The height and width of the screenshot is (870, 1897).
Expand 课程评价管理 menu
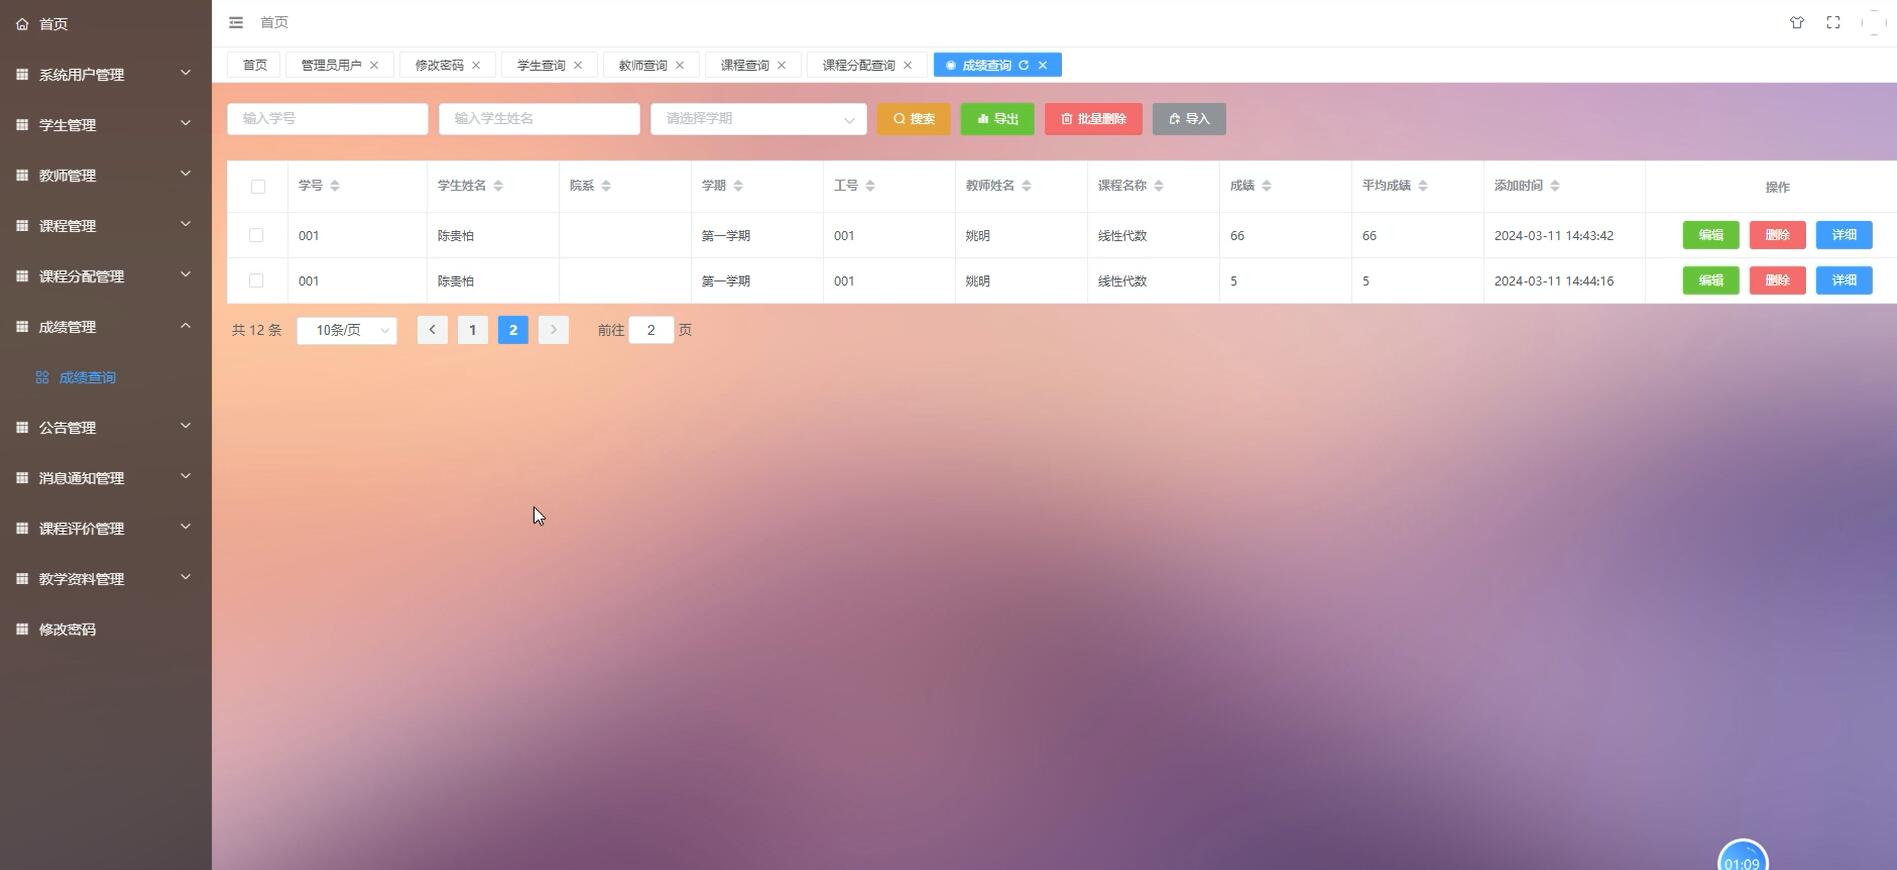tap(105, 529)
